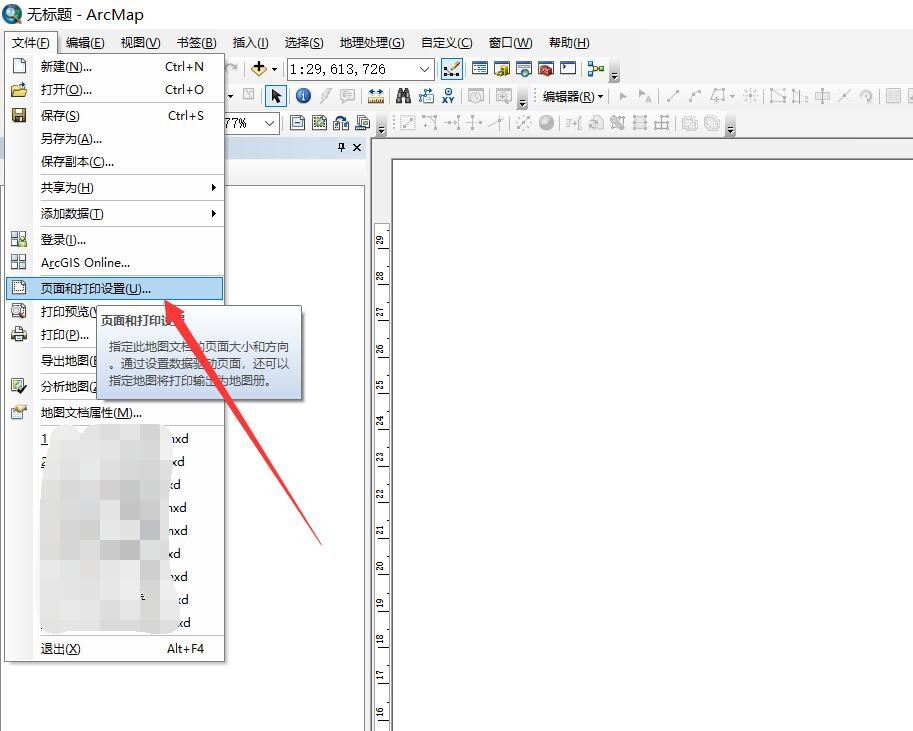The image size is (913, 731).
Task: Expand the 共享为(H) submenu
Action: [x=115, y=188]
